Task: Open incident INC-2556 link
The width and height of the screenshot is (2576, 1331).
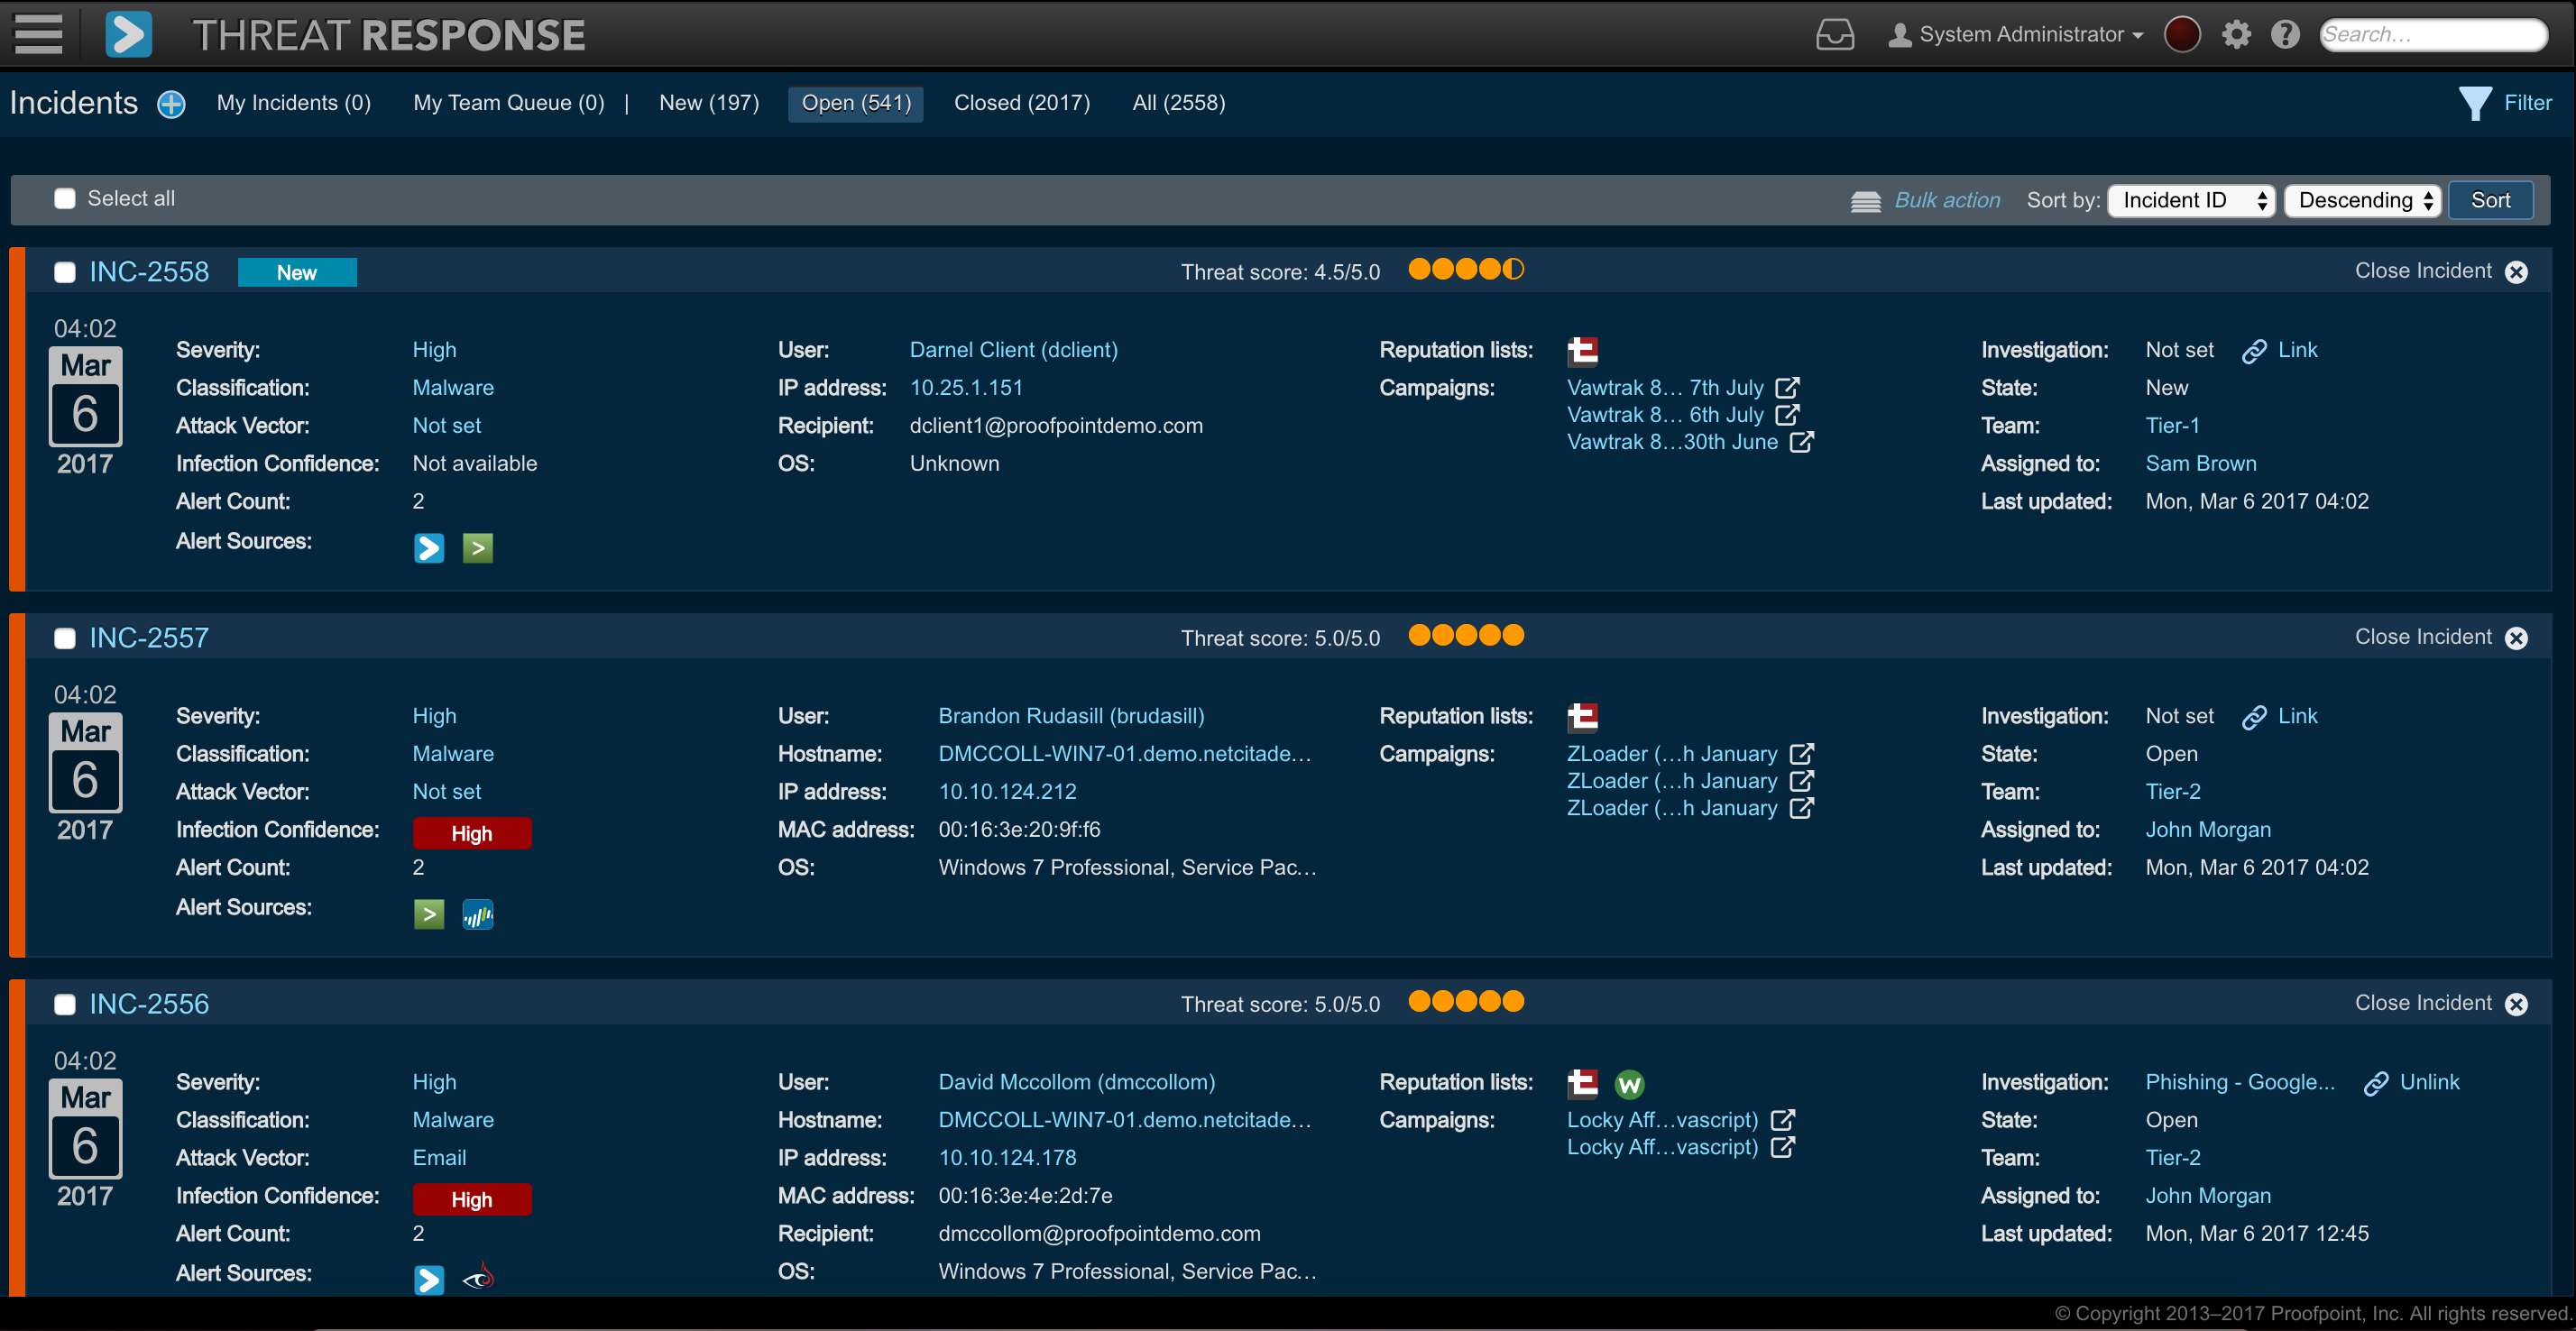Action: point(149,1004)
